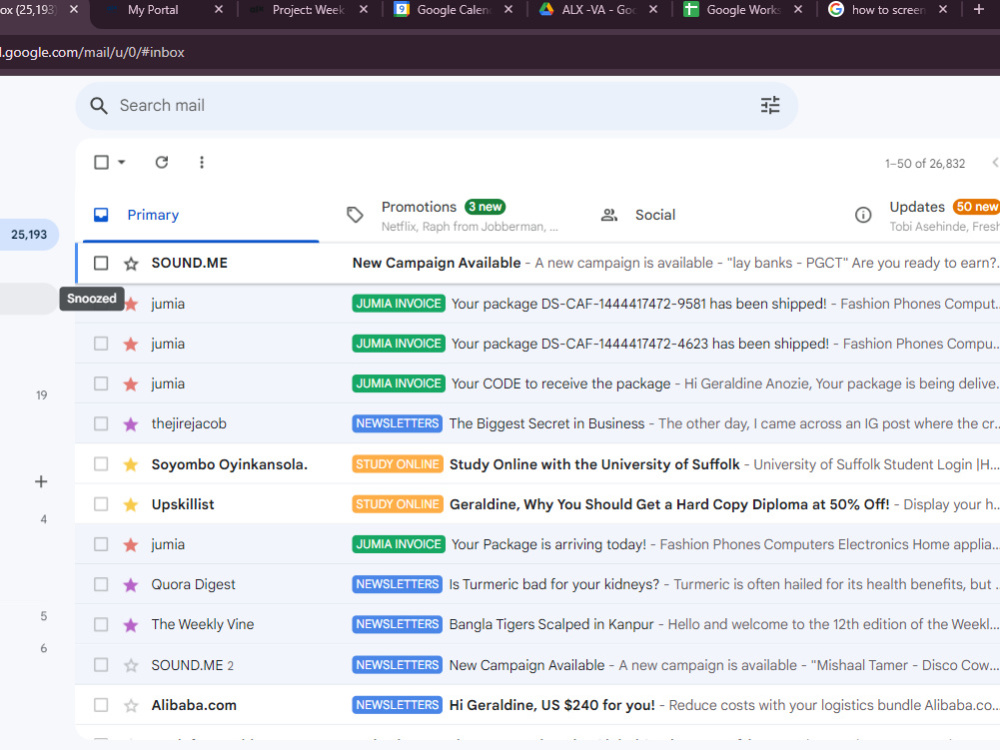The width and height of the screenshot is (1000, 750).
Task: Switch to the Google Works browser tab
Action: 743,10
